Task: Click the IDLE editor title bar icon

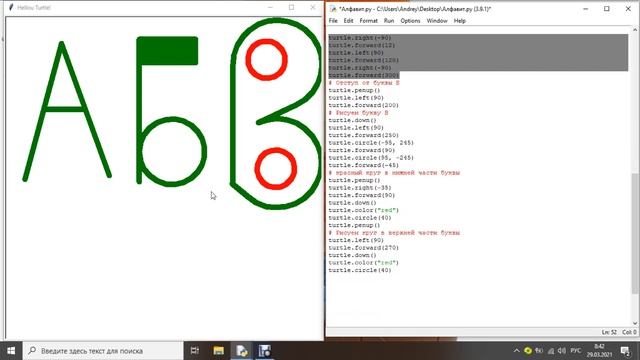Action: click(x=333, y=9)
